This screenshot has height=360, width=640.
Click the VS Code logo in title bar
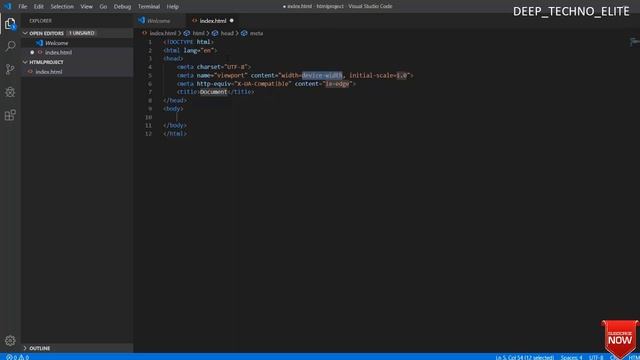coord(8,6)
